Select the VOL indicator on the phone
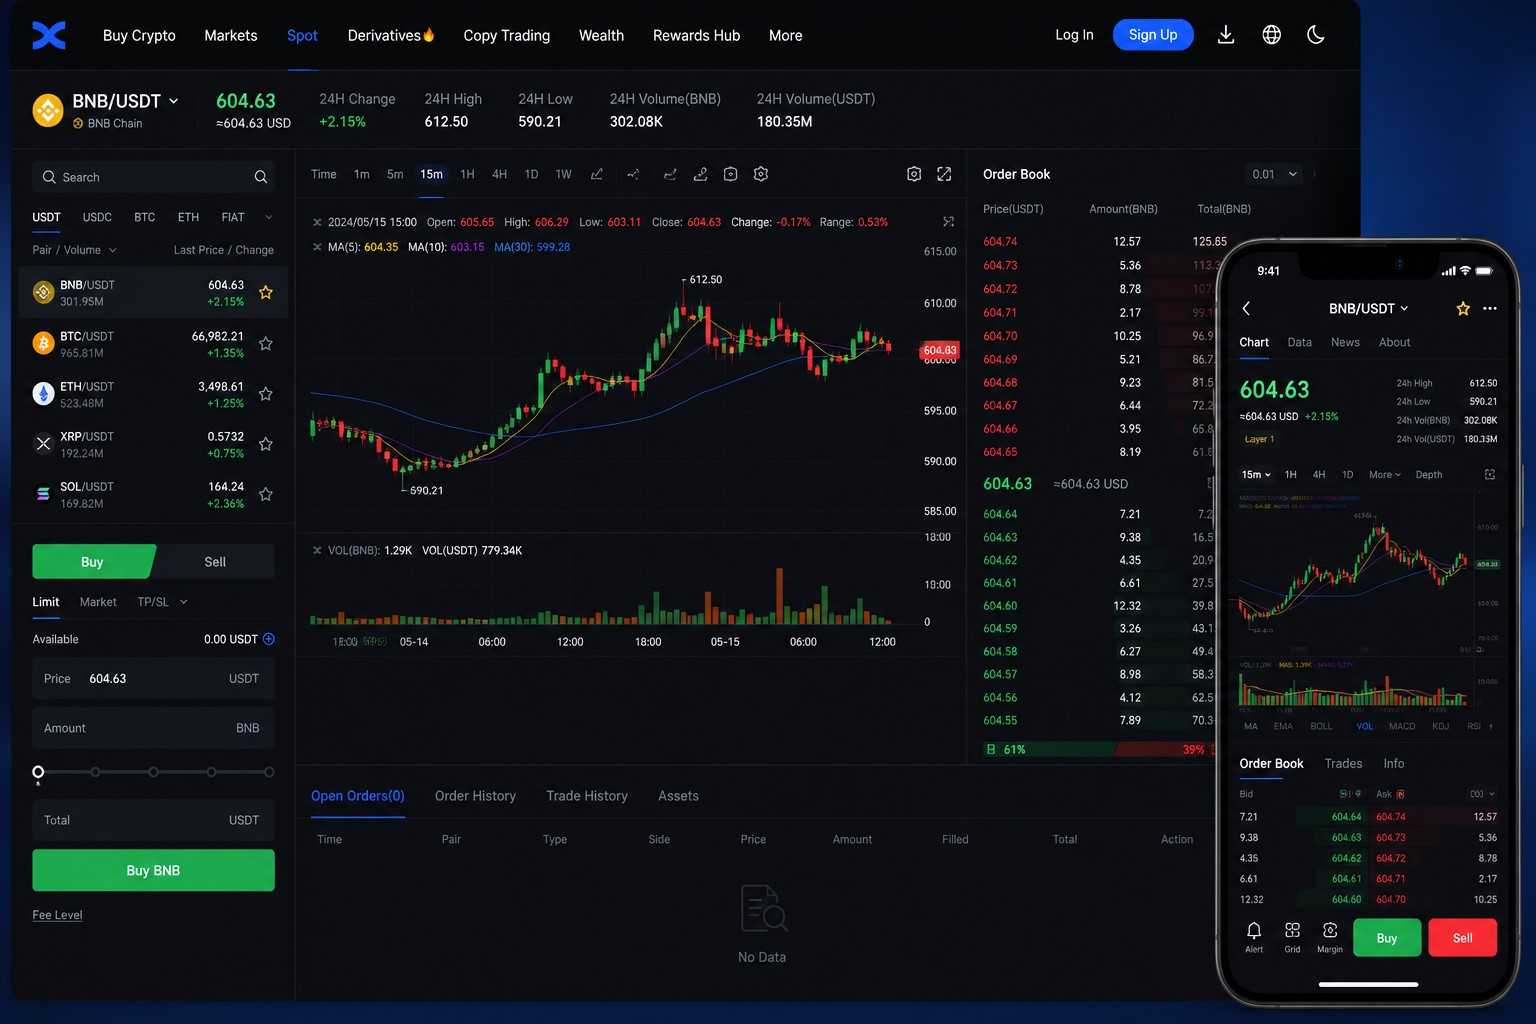 [1364, 727]
